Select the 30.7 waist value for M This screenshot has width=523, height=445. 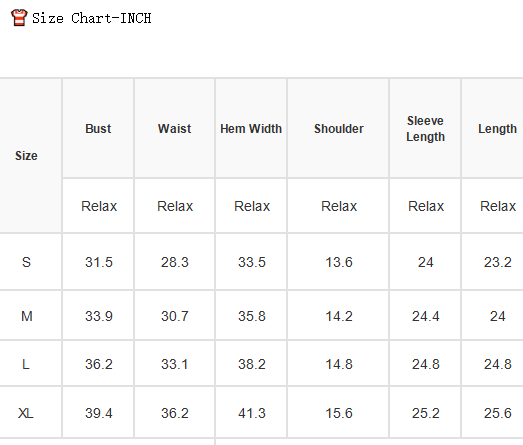(x=175, y=316)
